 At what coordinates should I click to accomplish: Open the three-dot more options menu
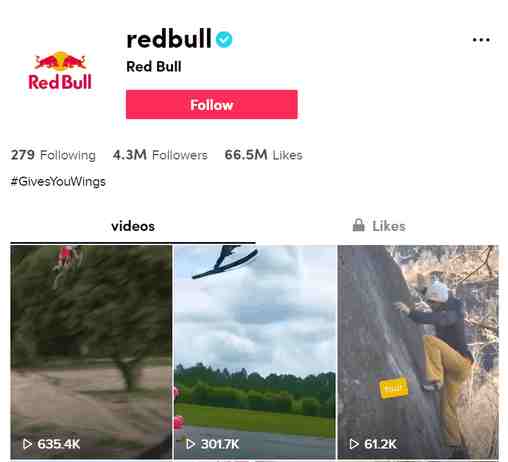click(x=481, y=40)
